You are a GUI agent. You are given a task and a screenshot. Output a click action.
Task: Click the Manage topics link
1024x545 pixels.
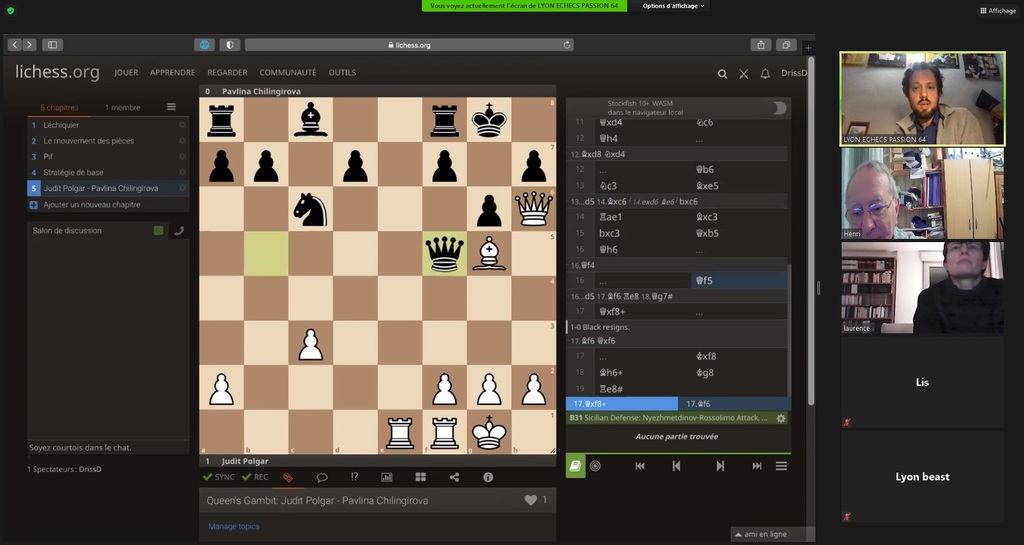pyautogui.click(x=236, y=526)
